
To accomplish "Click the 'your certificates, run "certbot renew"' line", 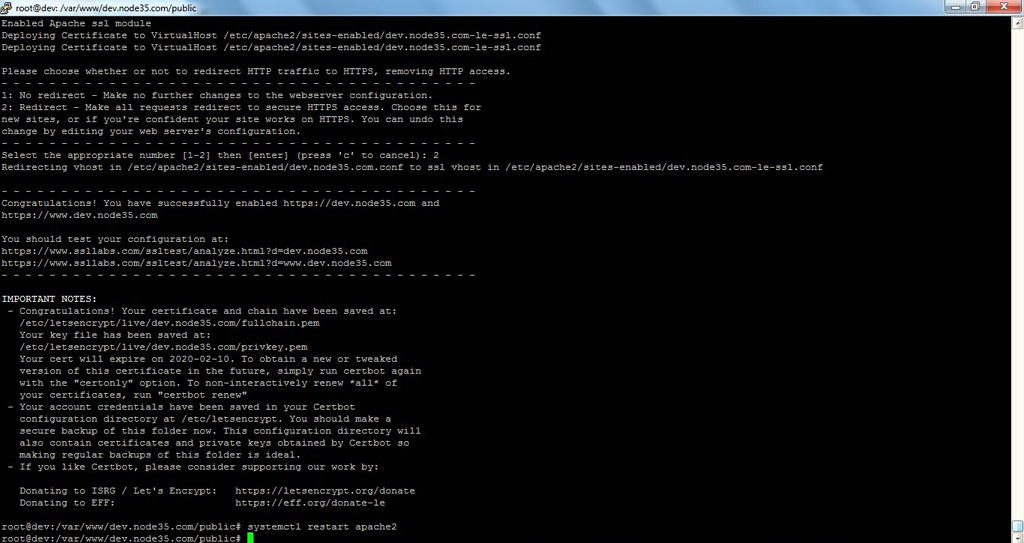I will [x=133, y=395].
